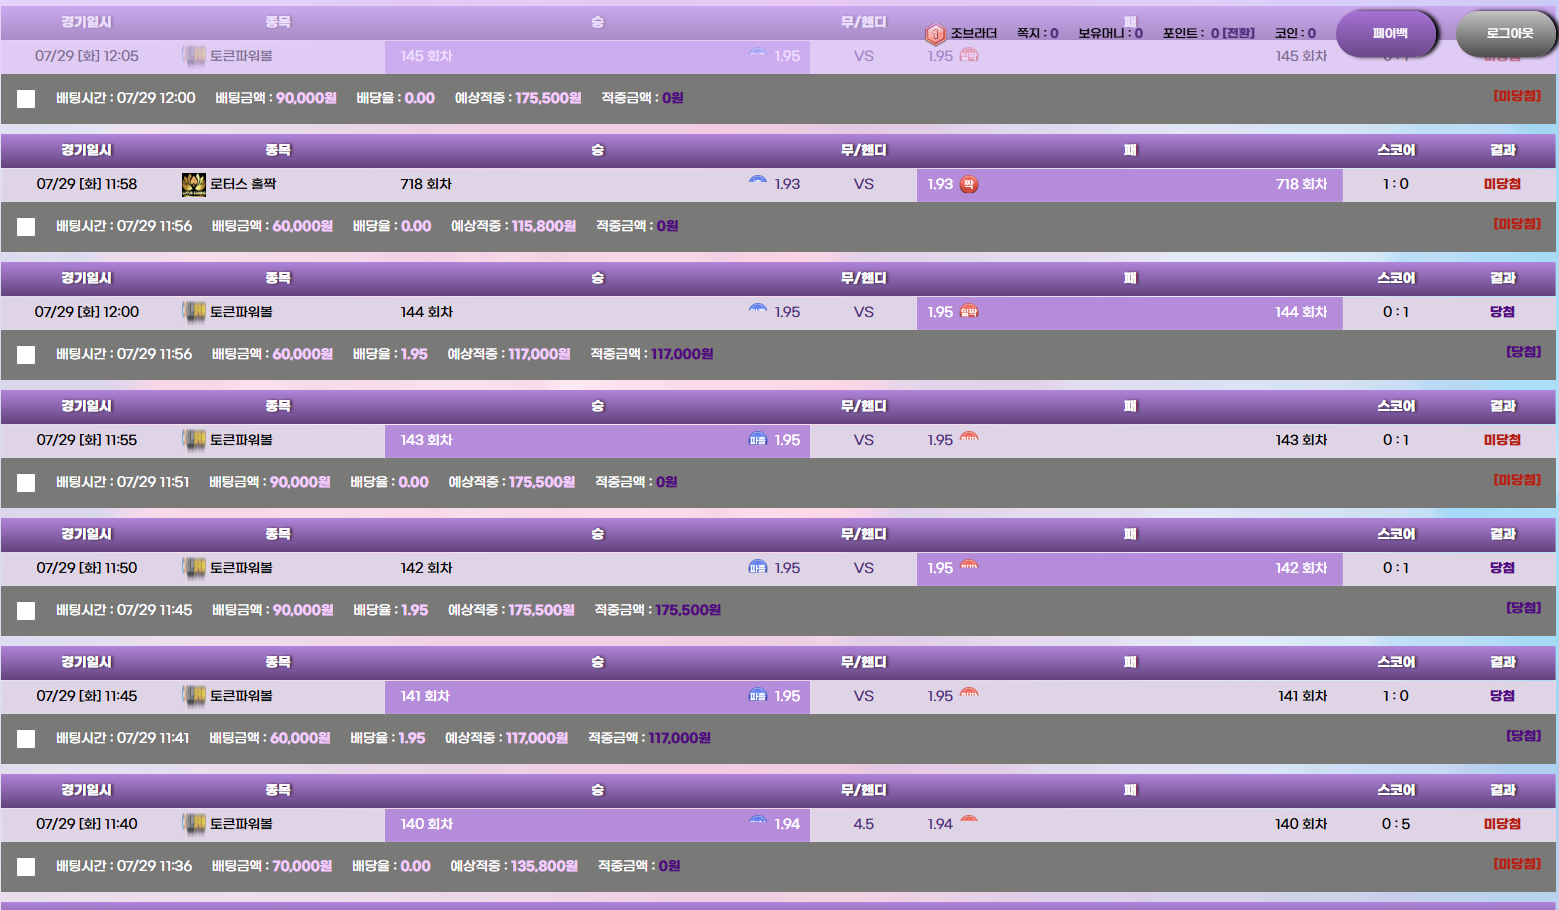Viewport: 1559px width, 910px height.
Task: Click the blue icon in round 142 win column
Action: pos(758,568)
